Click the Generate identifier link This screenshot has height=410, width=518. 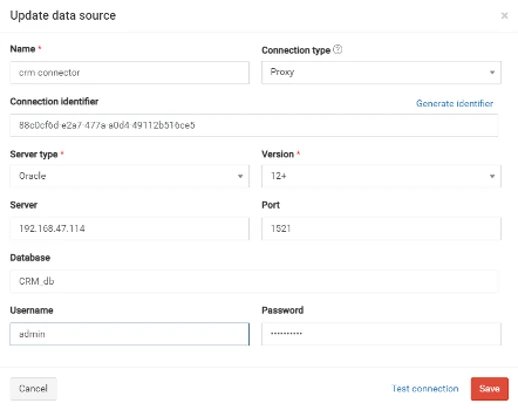[x=455, y=103]
